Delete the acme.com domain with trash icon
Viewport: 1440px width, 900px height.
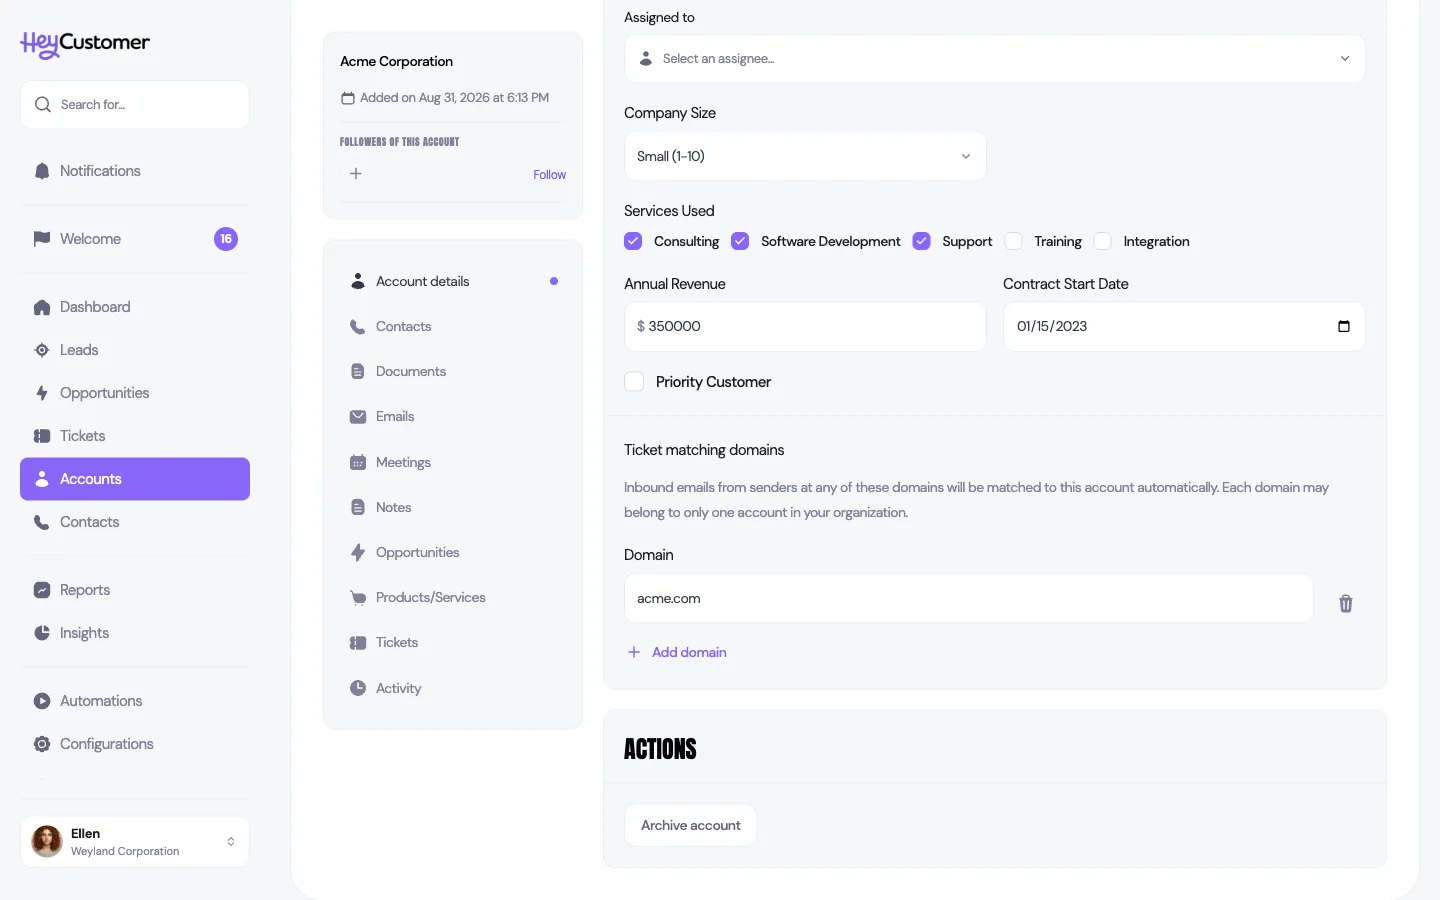pyautogui.click(x=1346, y=603)
